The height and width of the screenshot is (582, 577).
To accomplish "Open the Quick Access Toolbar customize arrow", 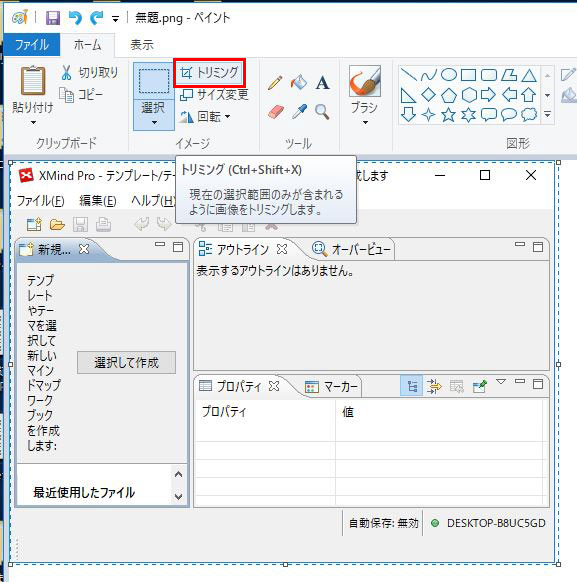I will click(115, 19).
